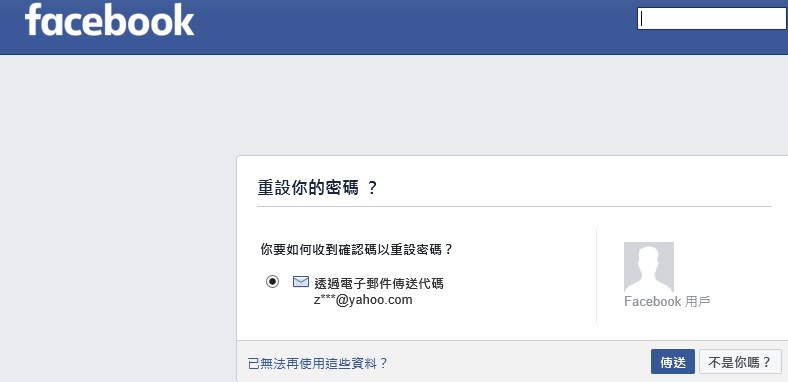Screen dimensions: 788x382
Task: Click the question mark after 重設你的密碼
Action: (x=372, y=188)
